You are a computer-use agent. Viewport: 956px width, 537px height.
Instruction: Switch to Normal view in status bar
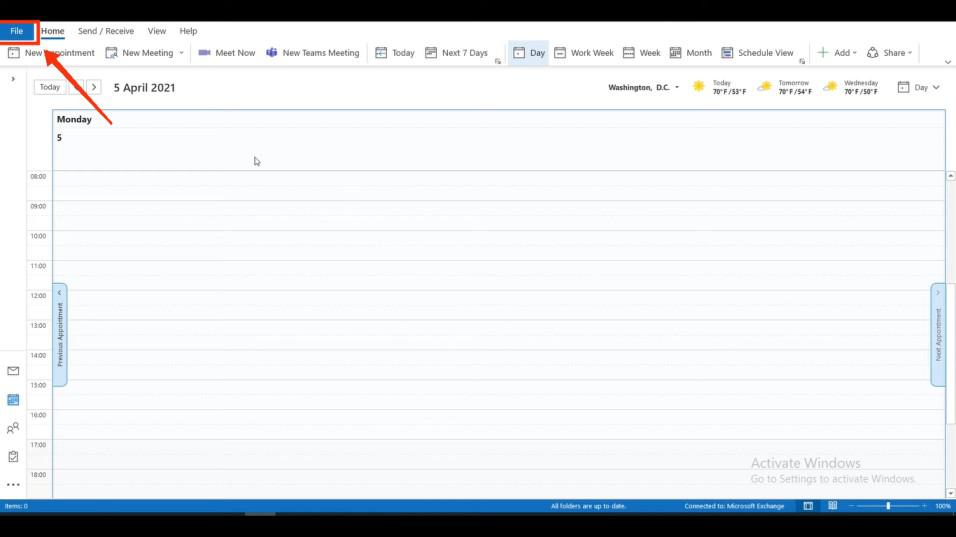[x=808, y=506]
